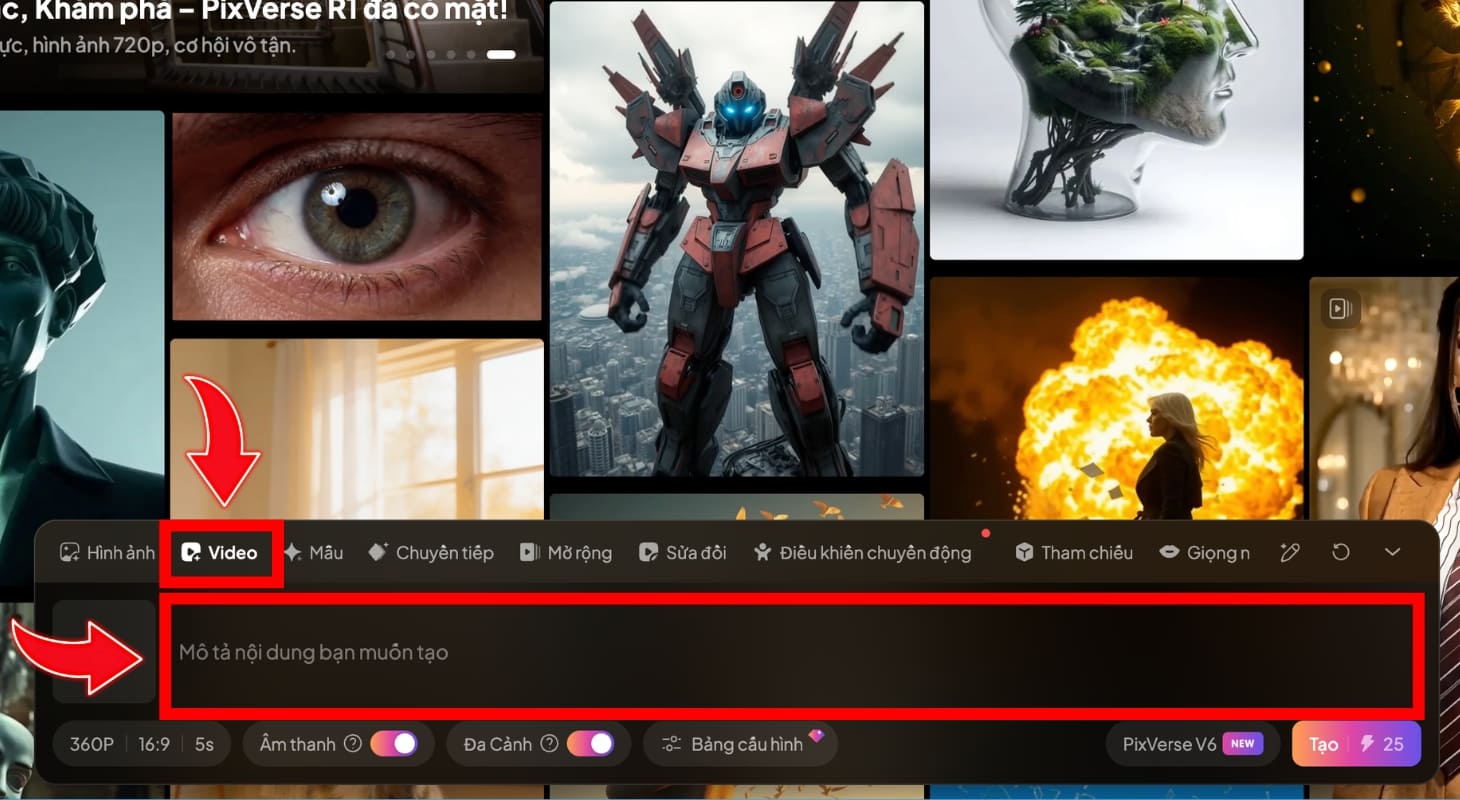Open the Mẫu templates section
Screen dimensions: 1460x800
[315, 552]
